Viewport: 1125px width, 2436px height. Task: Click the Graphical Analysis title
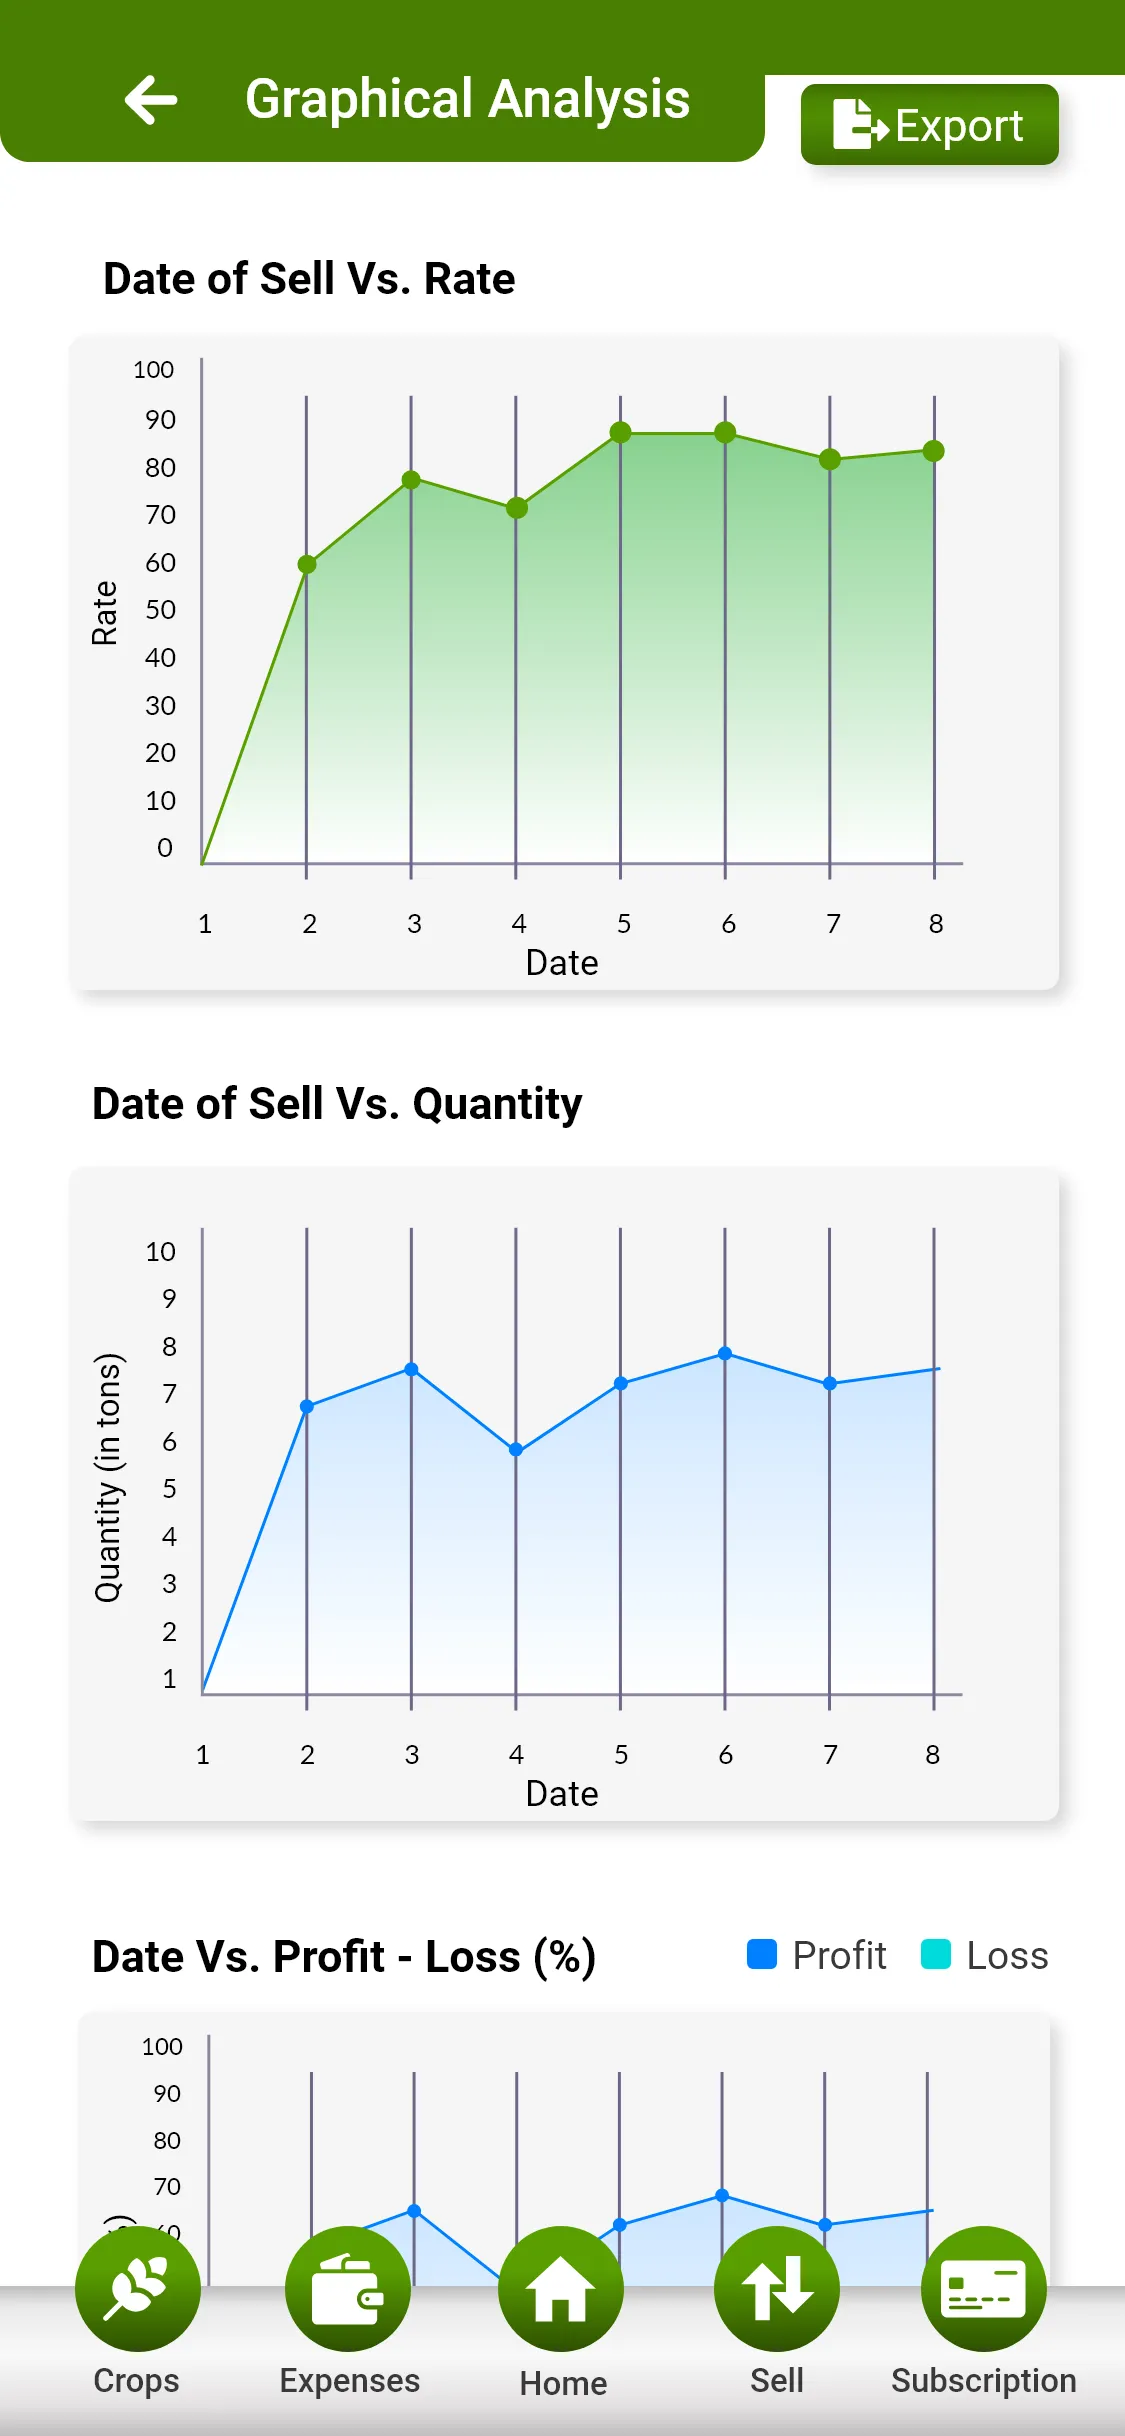[468, 99]
